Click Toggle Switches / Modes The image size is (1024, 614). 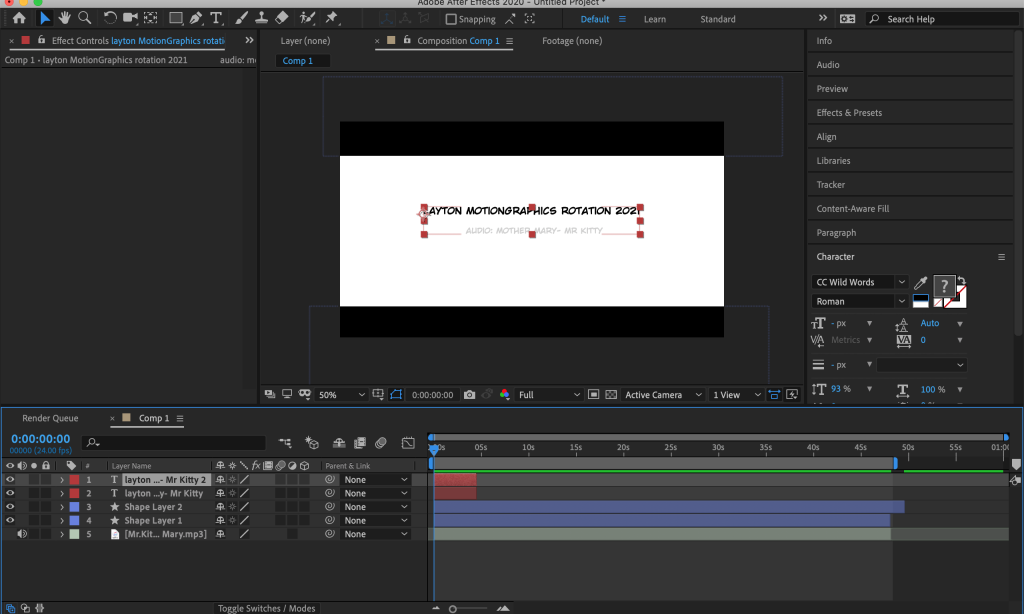pyautogui.click(x=266, y=608)
